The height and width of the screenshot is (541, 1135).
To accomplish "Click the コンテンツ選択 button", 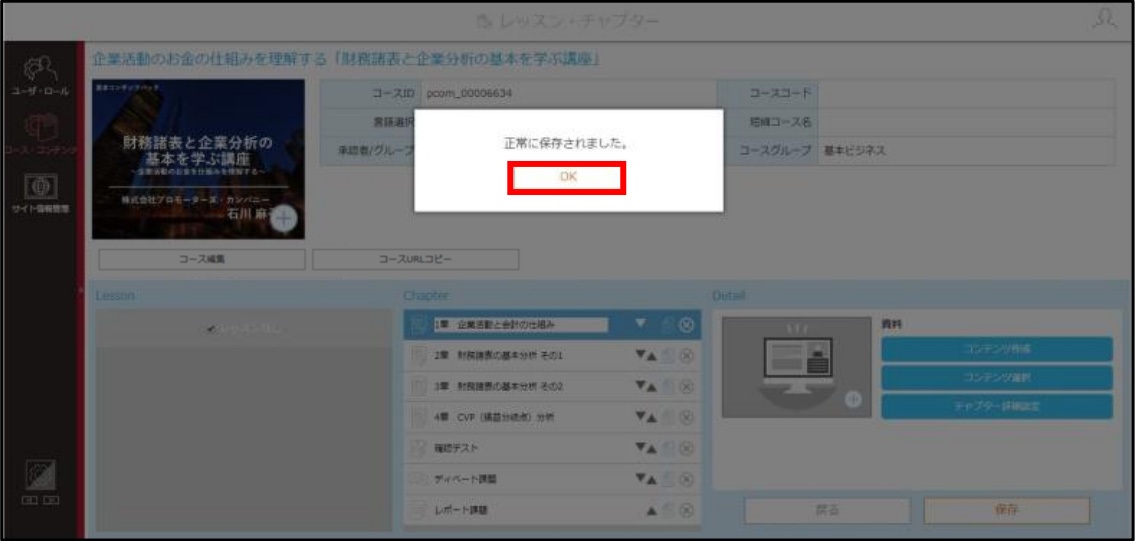I will point(997,378).
